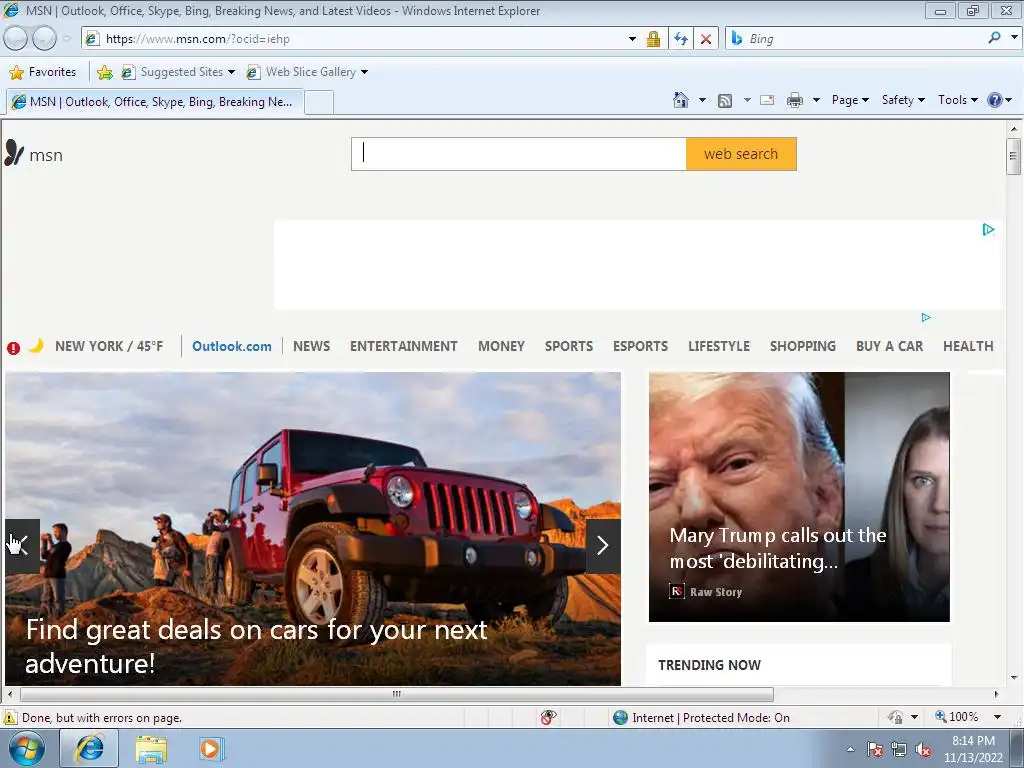The width and height of the screenshot is (1024, 768).
Task: Click the Print icon
Action: (x=795, y=100)
